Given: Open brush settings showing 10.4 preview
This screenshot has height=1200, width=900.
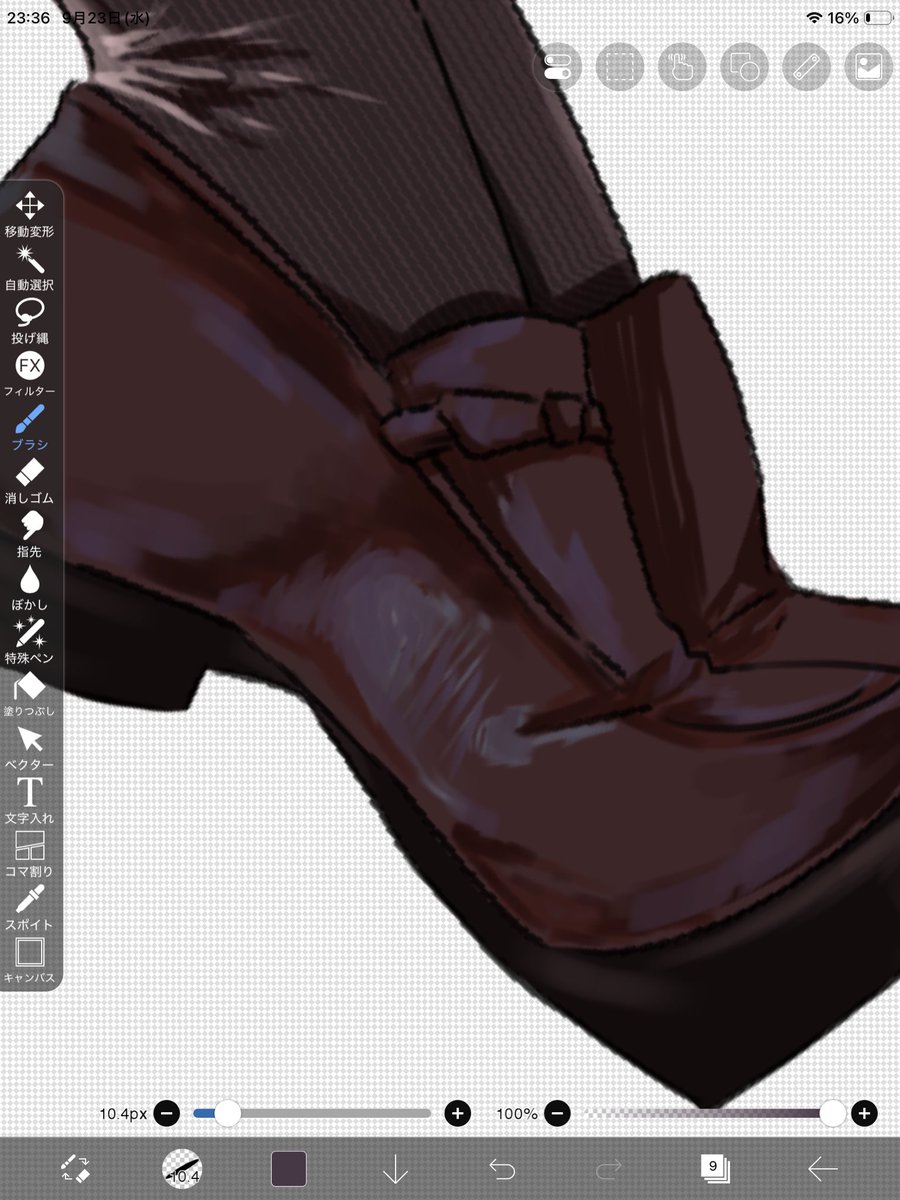Looking at the screenshot, I should 182,1168.
